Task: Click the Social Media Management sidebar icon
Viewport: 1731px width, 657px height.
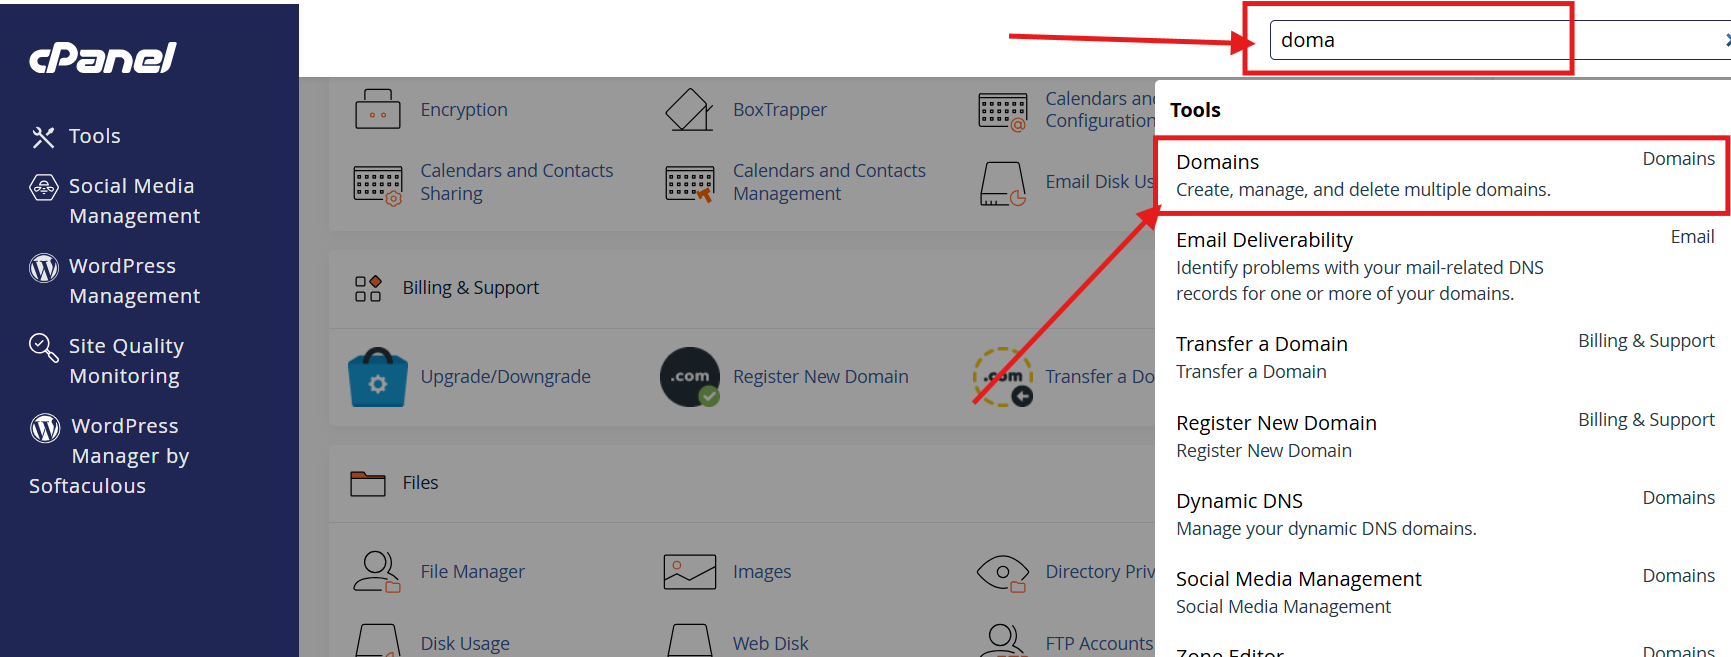Action: pos(44,187)
